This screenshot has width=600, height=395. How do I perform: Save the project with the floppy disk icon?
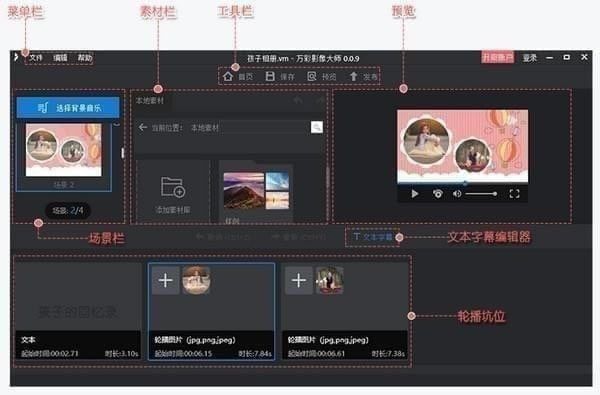(270, 77)
